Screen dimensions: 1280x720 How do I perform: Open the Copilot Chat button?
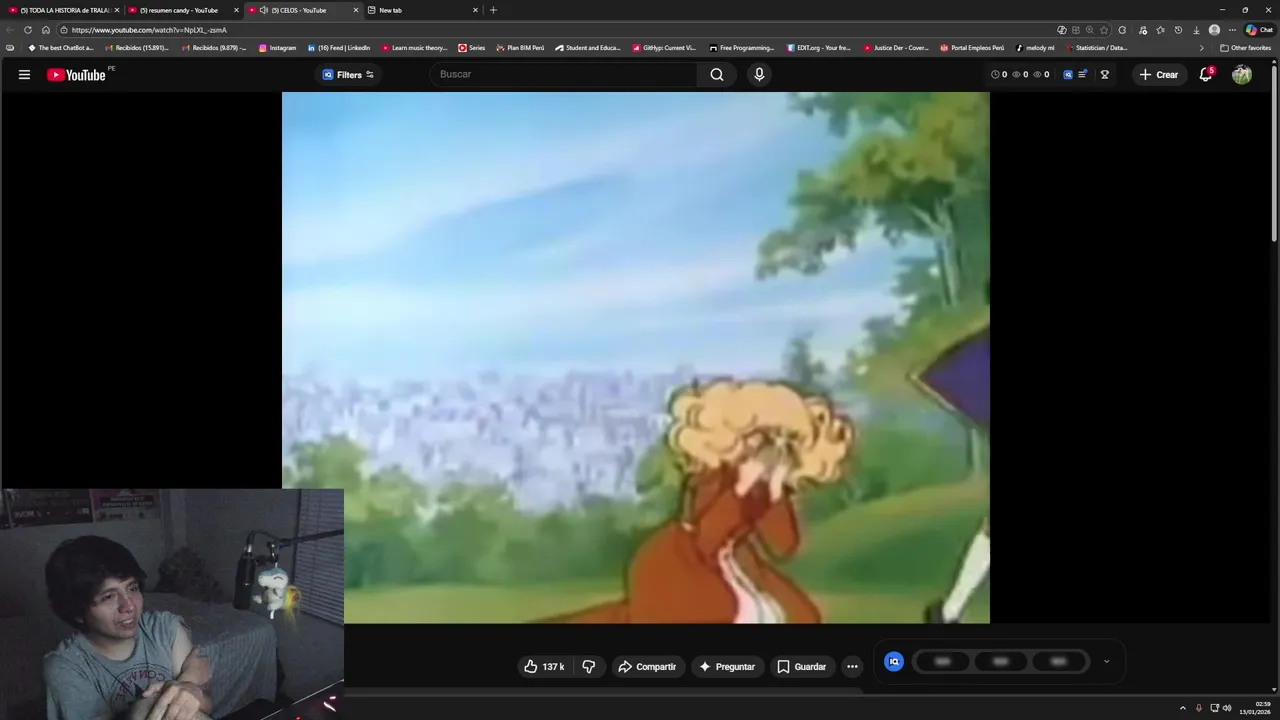pos(1259,30)
